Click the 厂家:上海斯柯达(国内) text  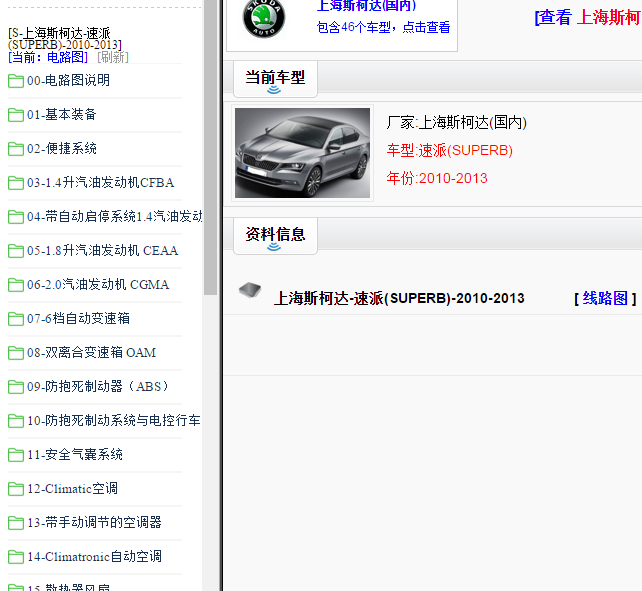click(x=457, y=122)
